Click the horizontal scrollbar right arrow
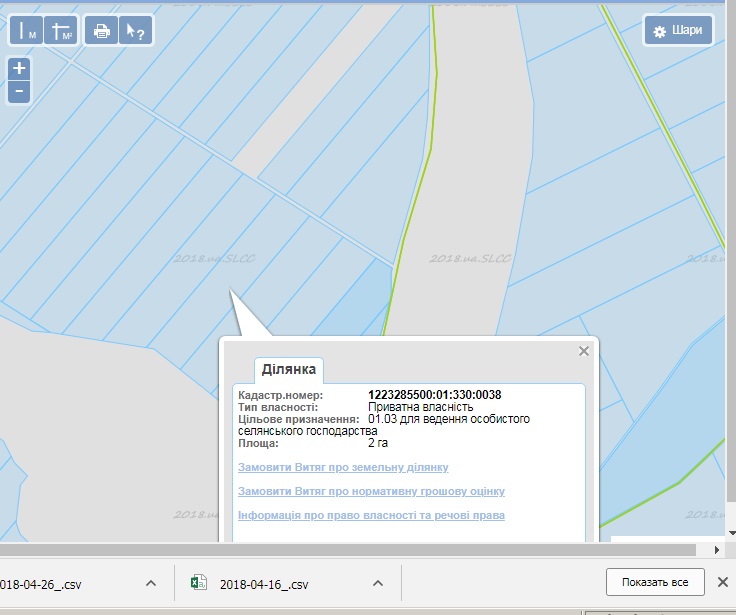 pyautogui.click(x=716, y=550)
